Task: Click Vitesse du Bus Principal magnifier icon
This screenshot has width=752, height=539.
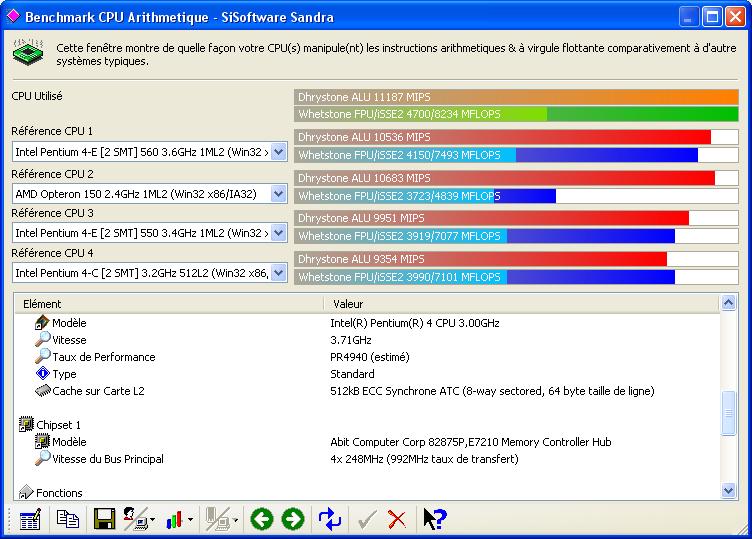Action: (43, 458)
